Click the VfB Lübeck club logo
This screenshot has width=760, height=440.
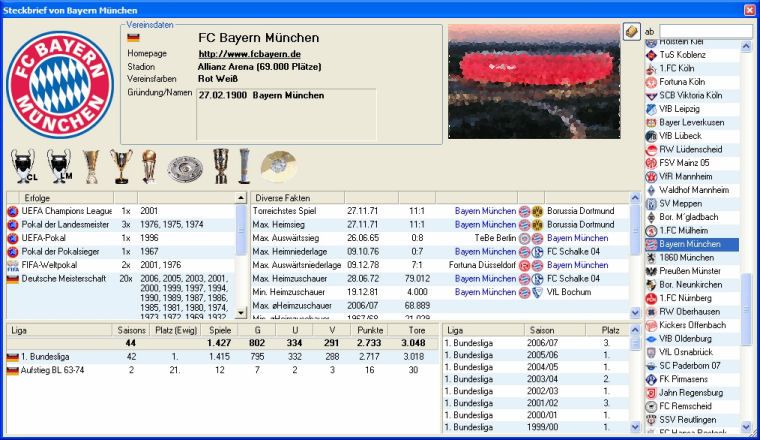point(651,136)
